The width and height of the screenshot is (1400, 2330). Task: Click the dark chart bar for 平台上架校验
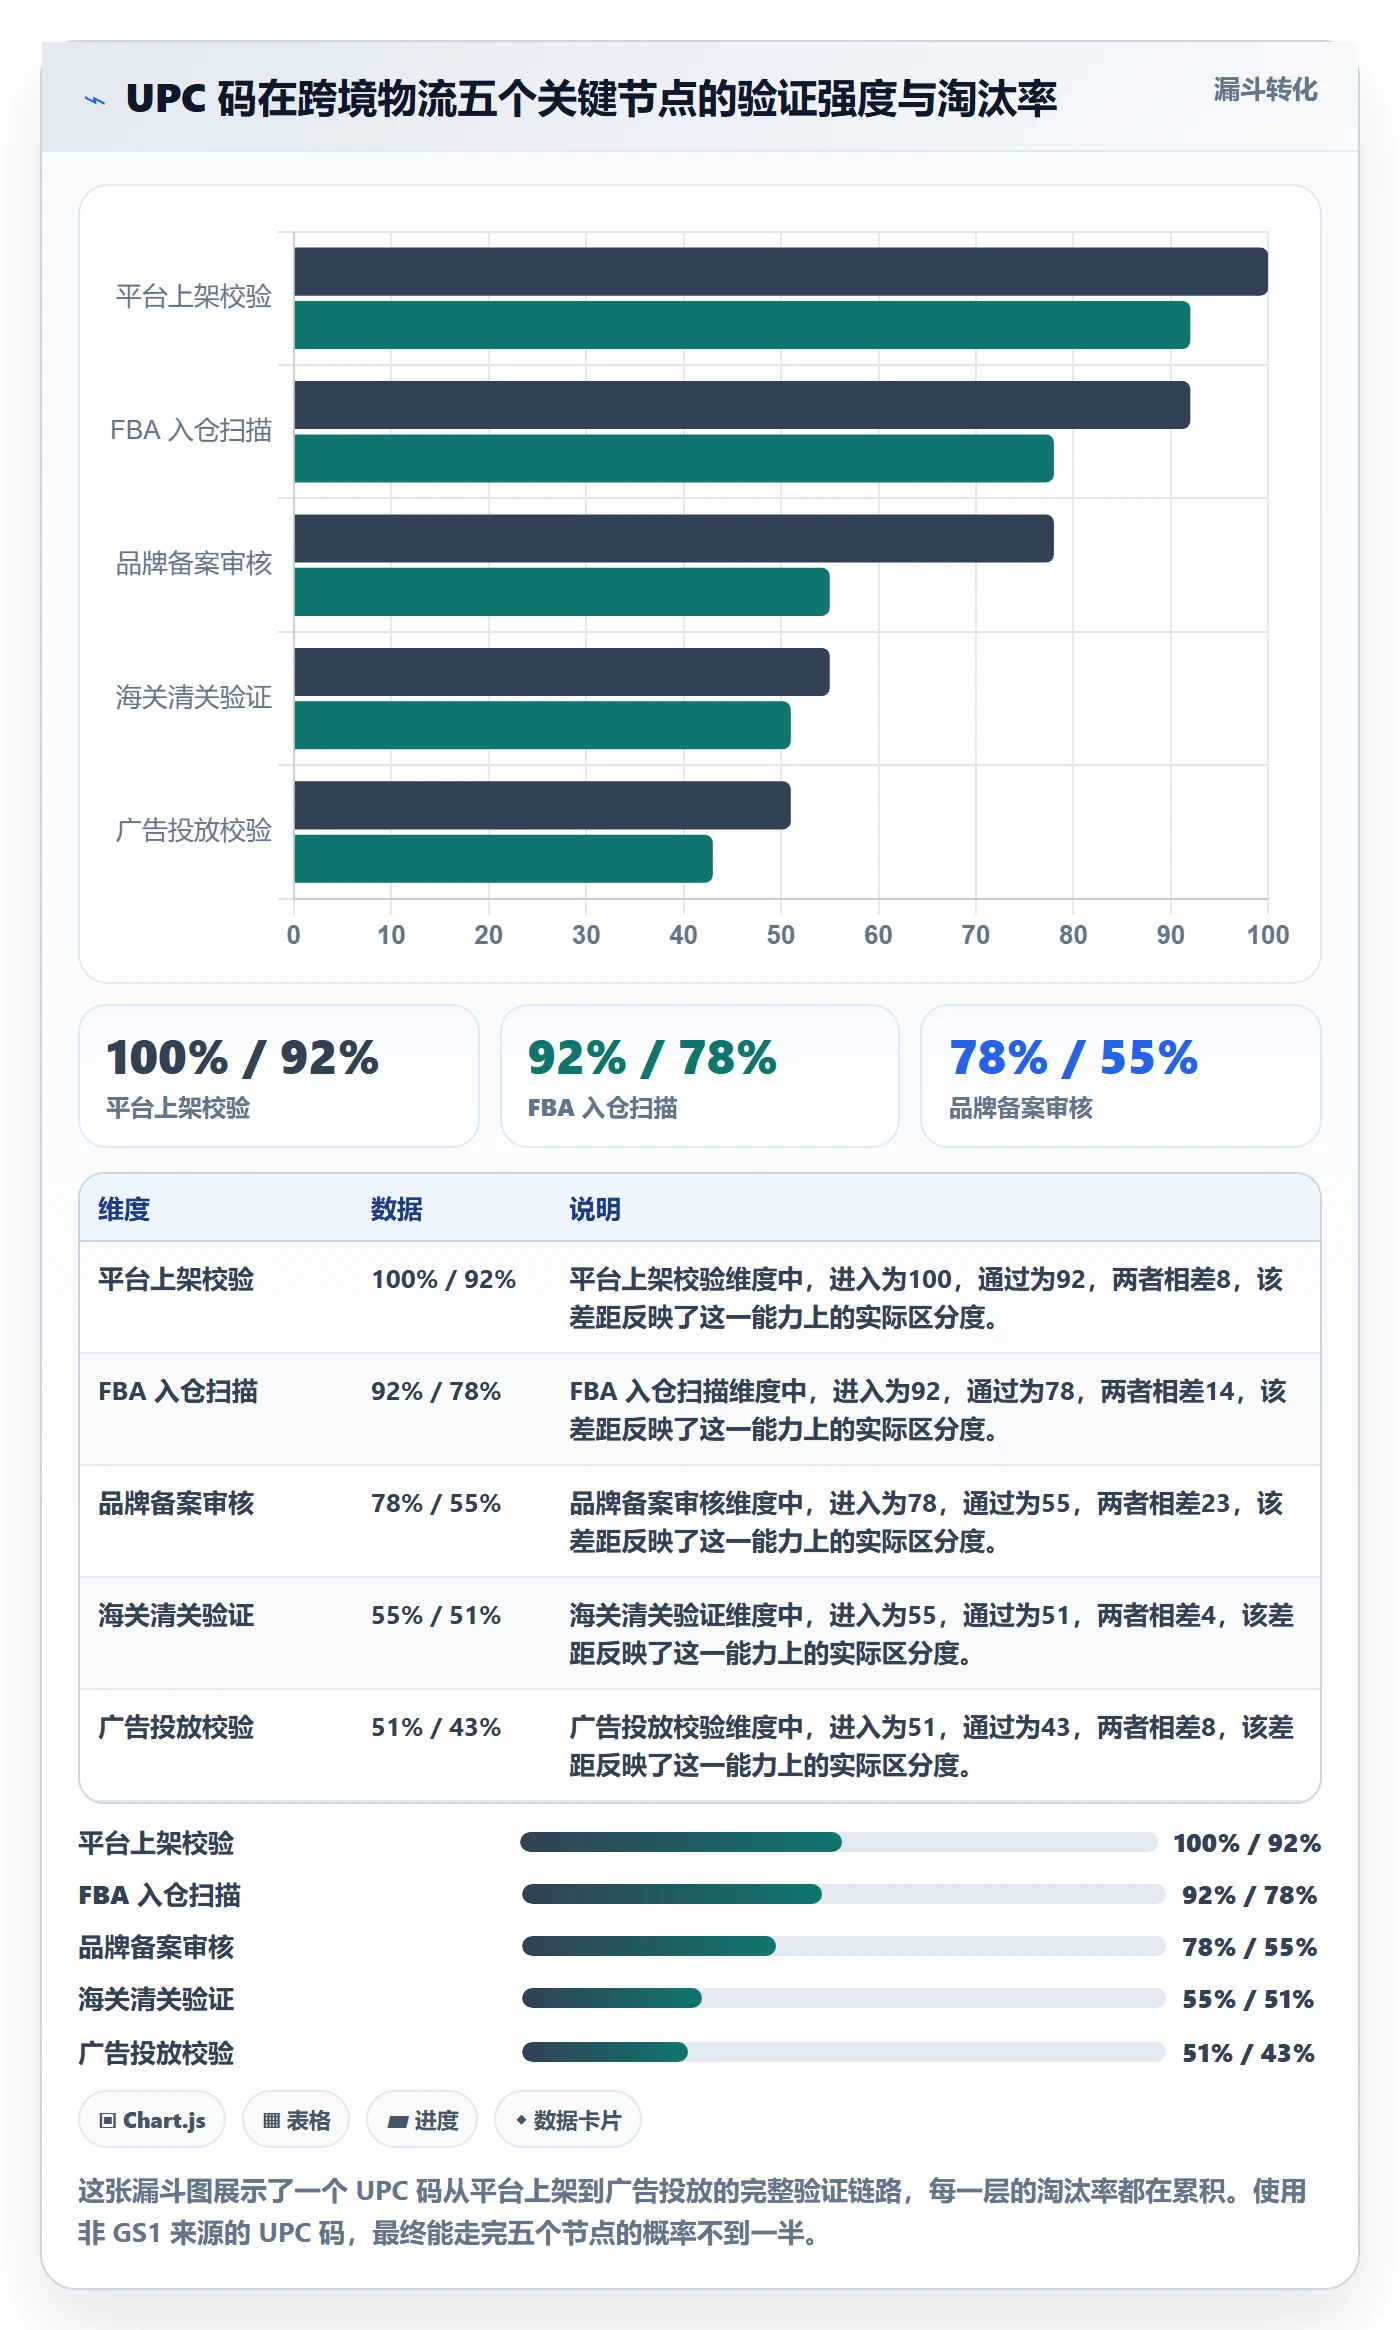click(x=781, y=272)
